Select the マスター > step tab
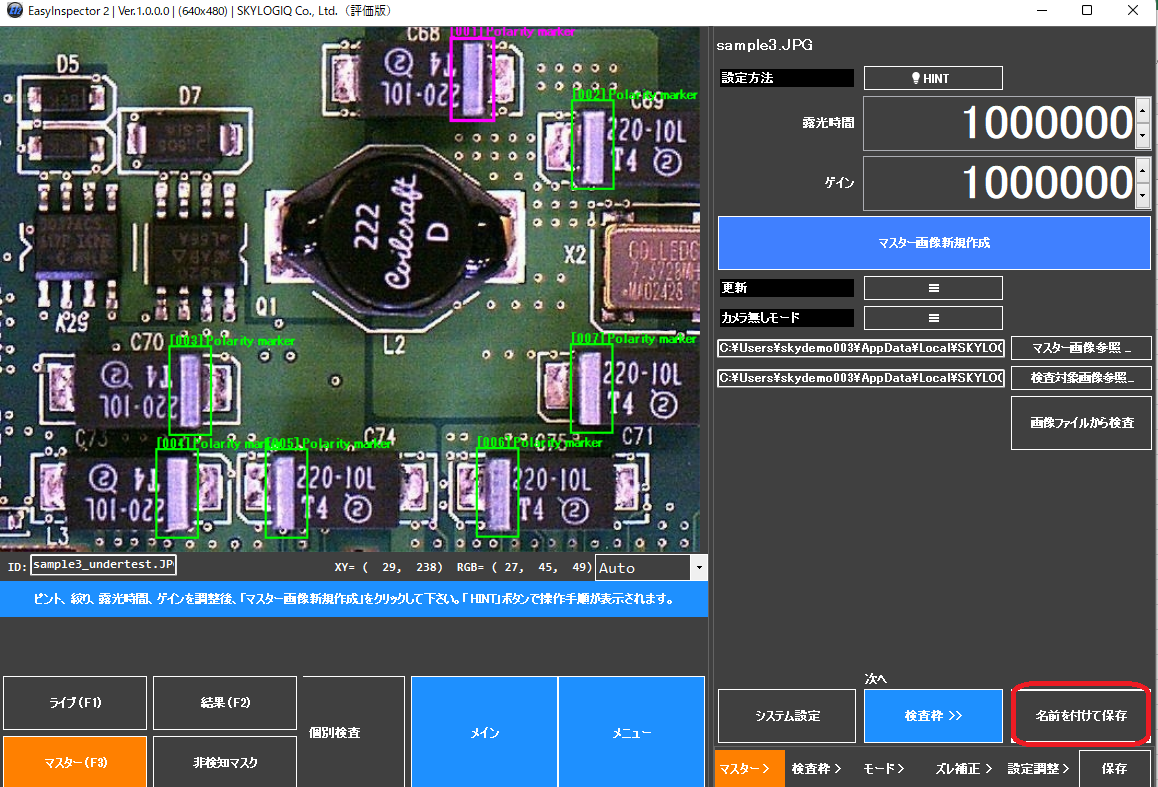This screenshot has height=787, width=1158. pyautogui.click(x=749, y=769)
